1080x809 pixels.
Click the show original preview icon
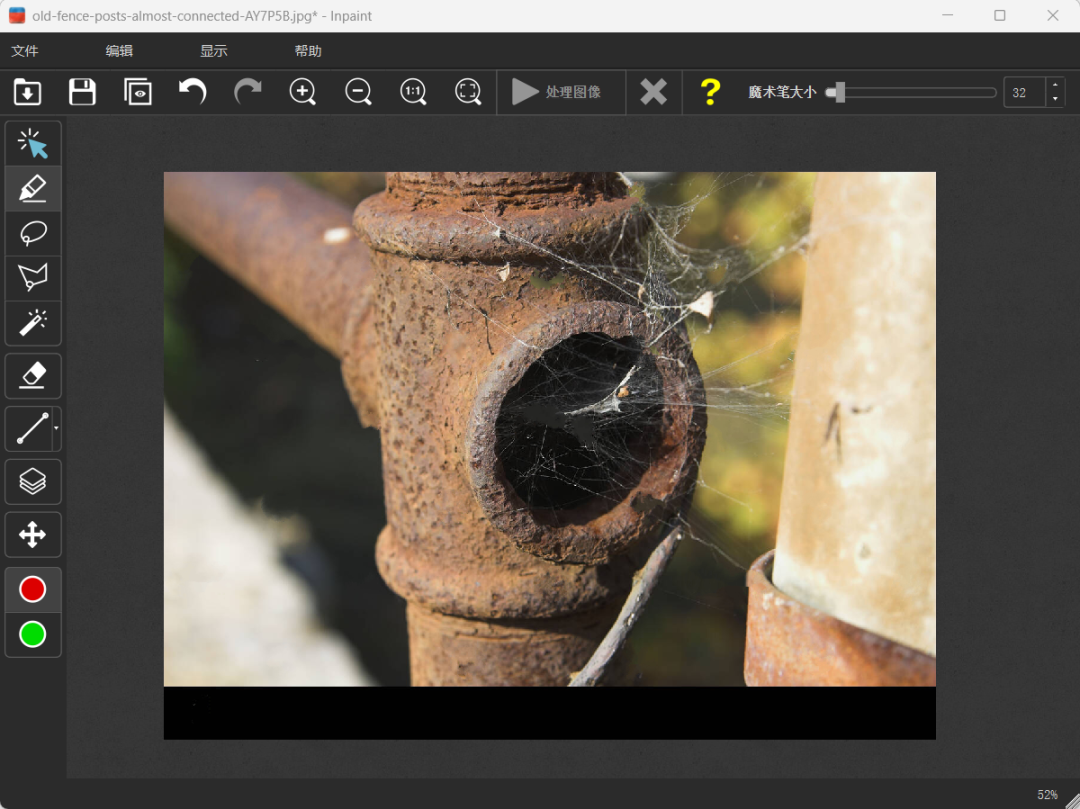point(137,92)
